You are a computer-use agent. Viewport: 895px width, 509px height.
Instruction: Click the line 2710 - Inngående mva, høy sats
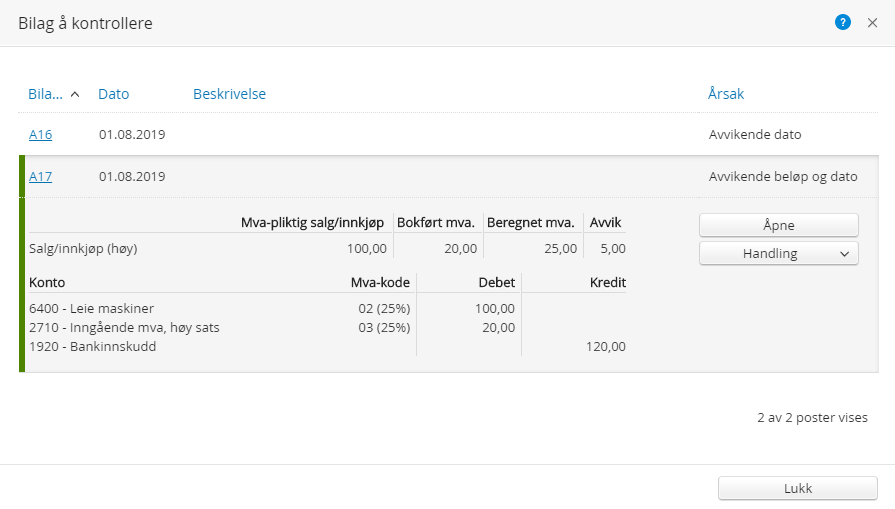pos(125,327)
